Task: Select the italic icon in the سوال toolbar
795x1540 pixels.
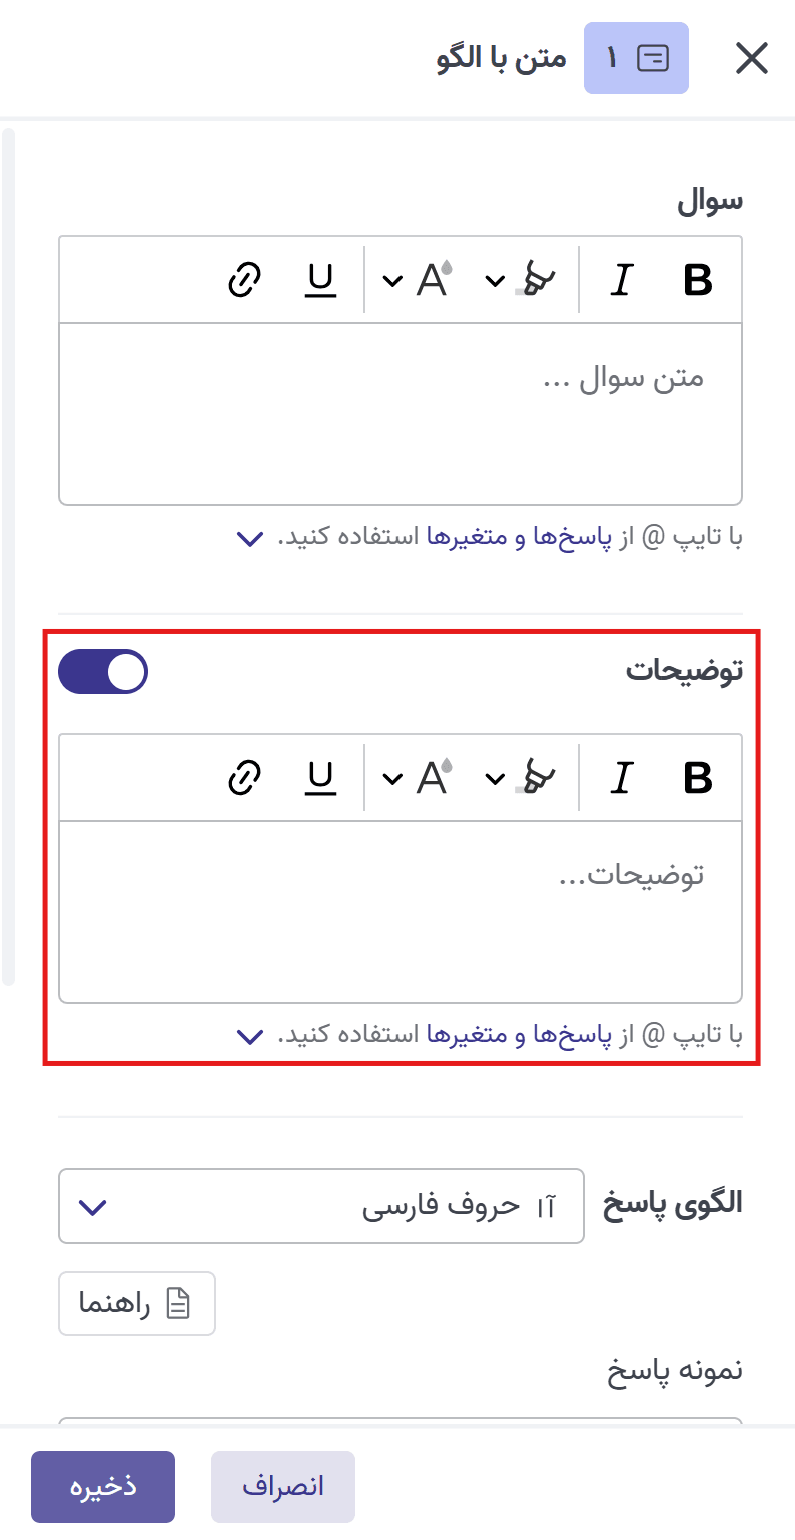Action: (x=621, y=280)
